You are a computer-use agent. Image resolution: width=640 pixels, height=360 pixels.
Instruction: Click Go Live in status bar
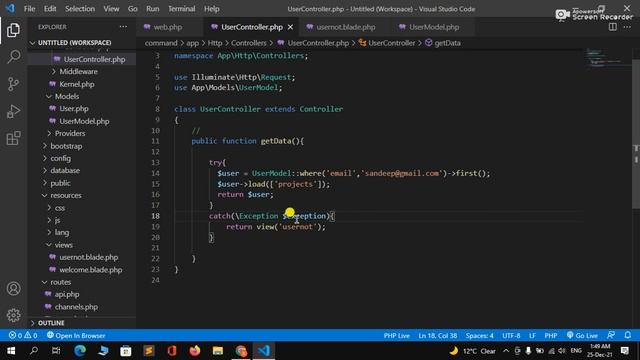pyautogui.click(x=582, y=336)
